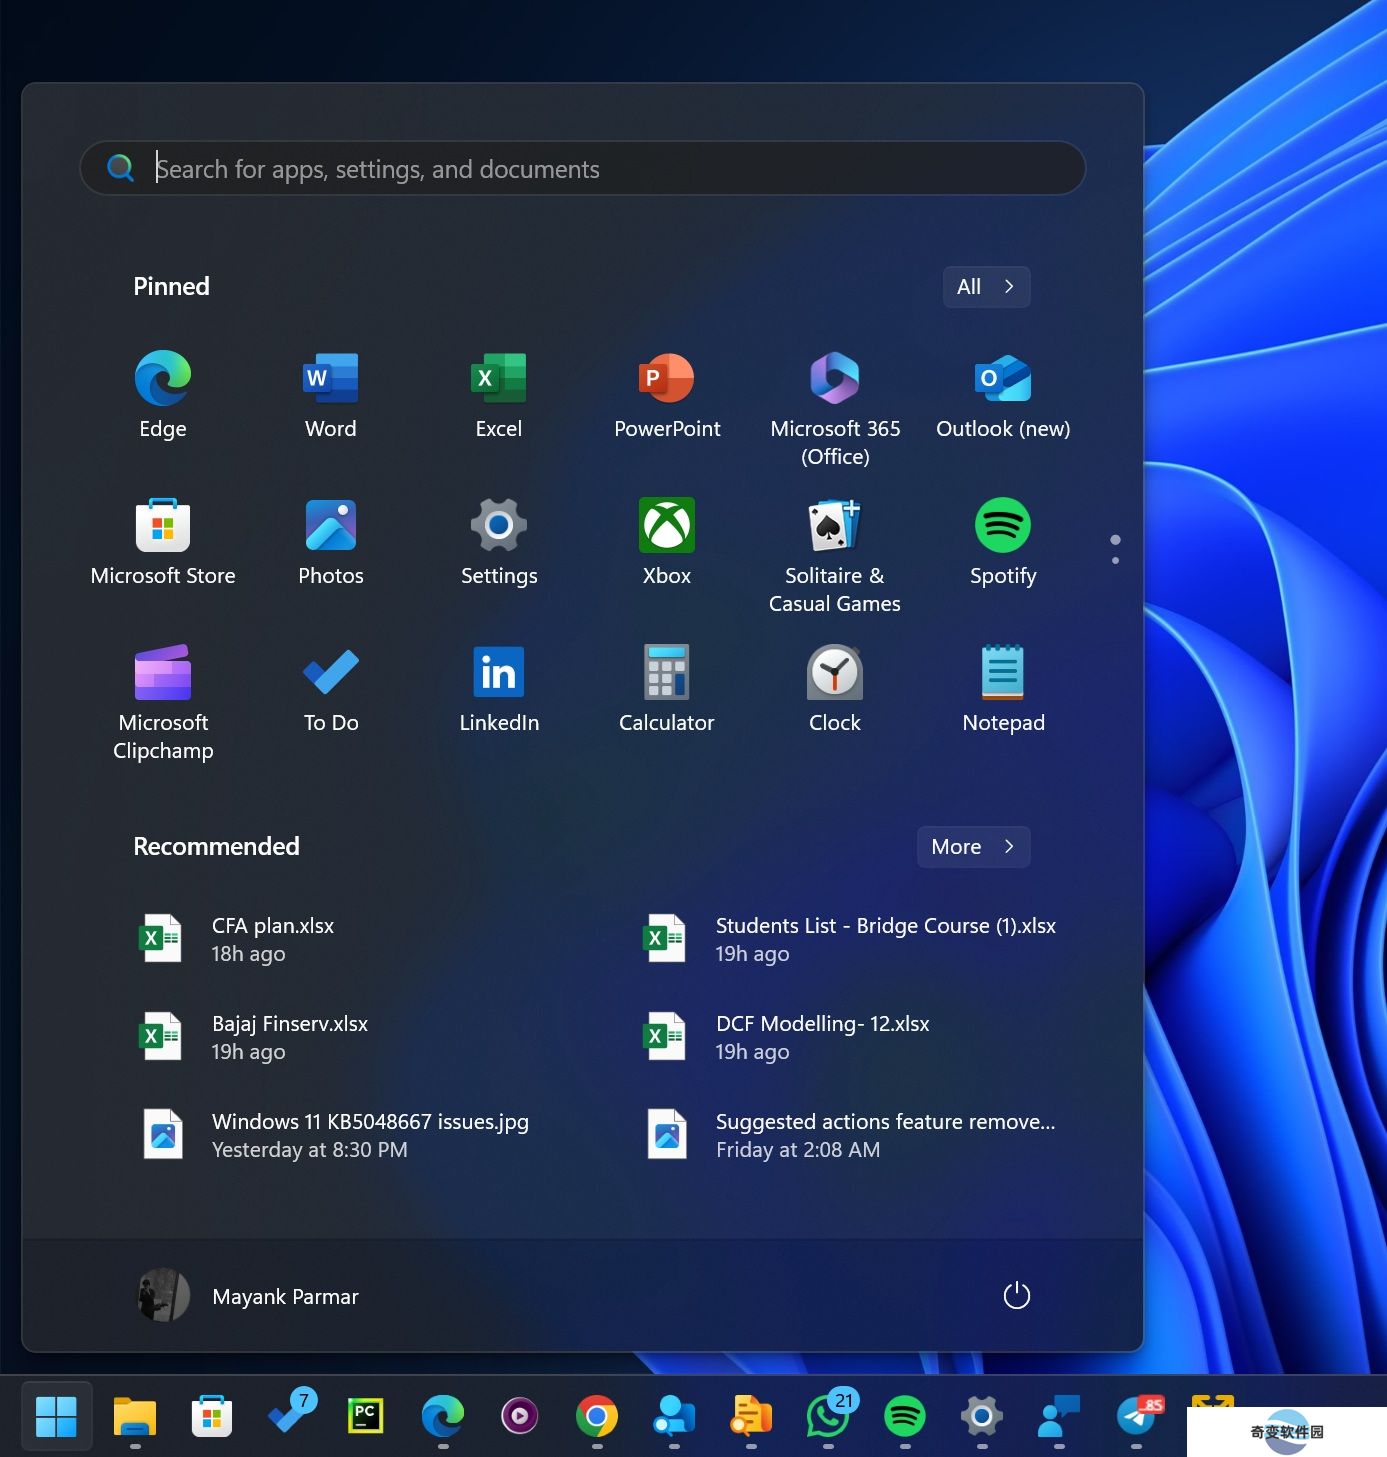Launch PowerPoint from pinned apps
The height and width of the screenshot is (1457, 1387).
[x=667, y=395]
